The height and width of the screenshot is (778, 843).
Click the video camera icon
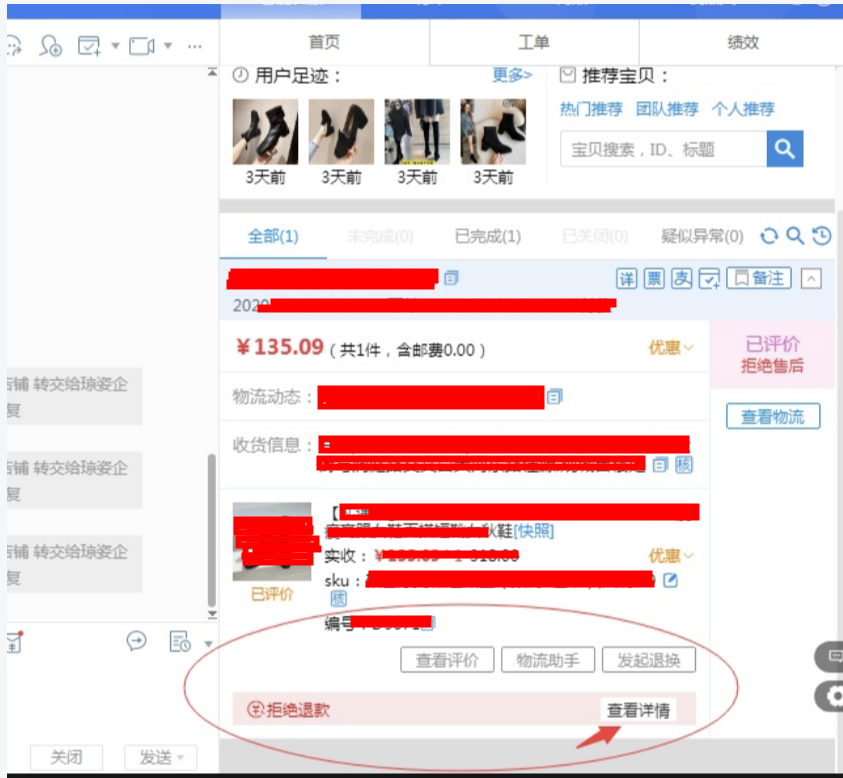(142, 46)
